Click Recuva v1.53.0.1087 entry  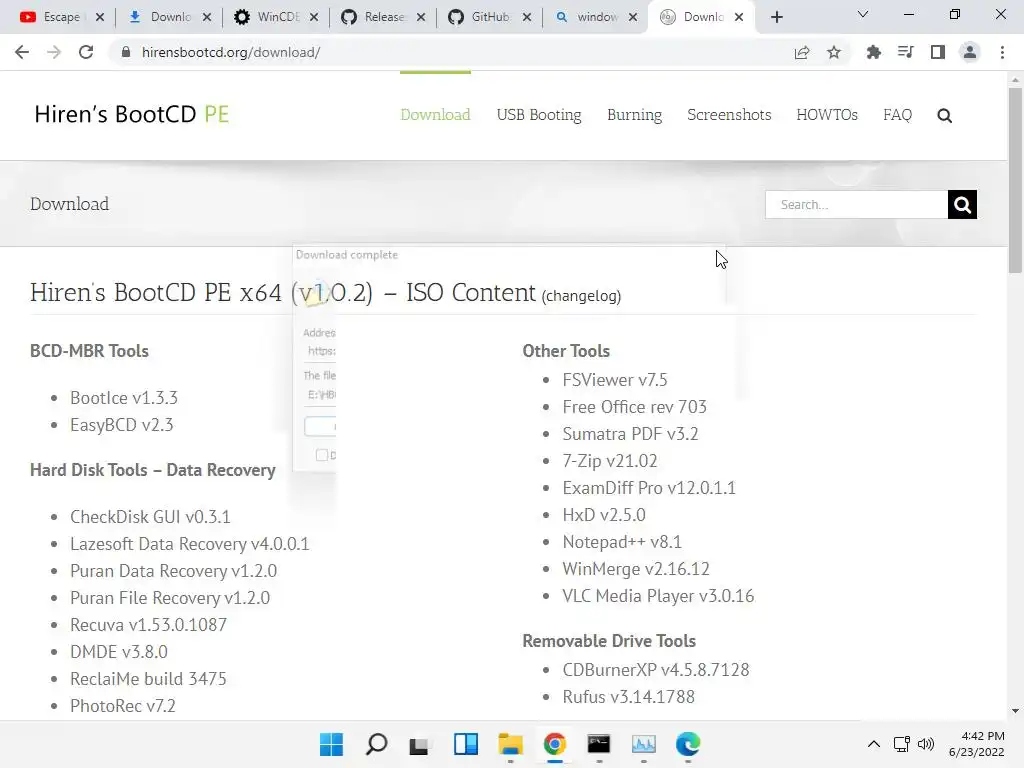[x=148, y=625]
